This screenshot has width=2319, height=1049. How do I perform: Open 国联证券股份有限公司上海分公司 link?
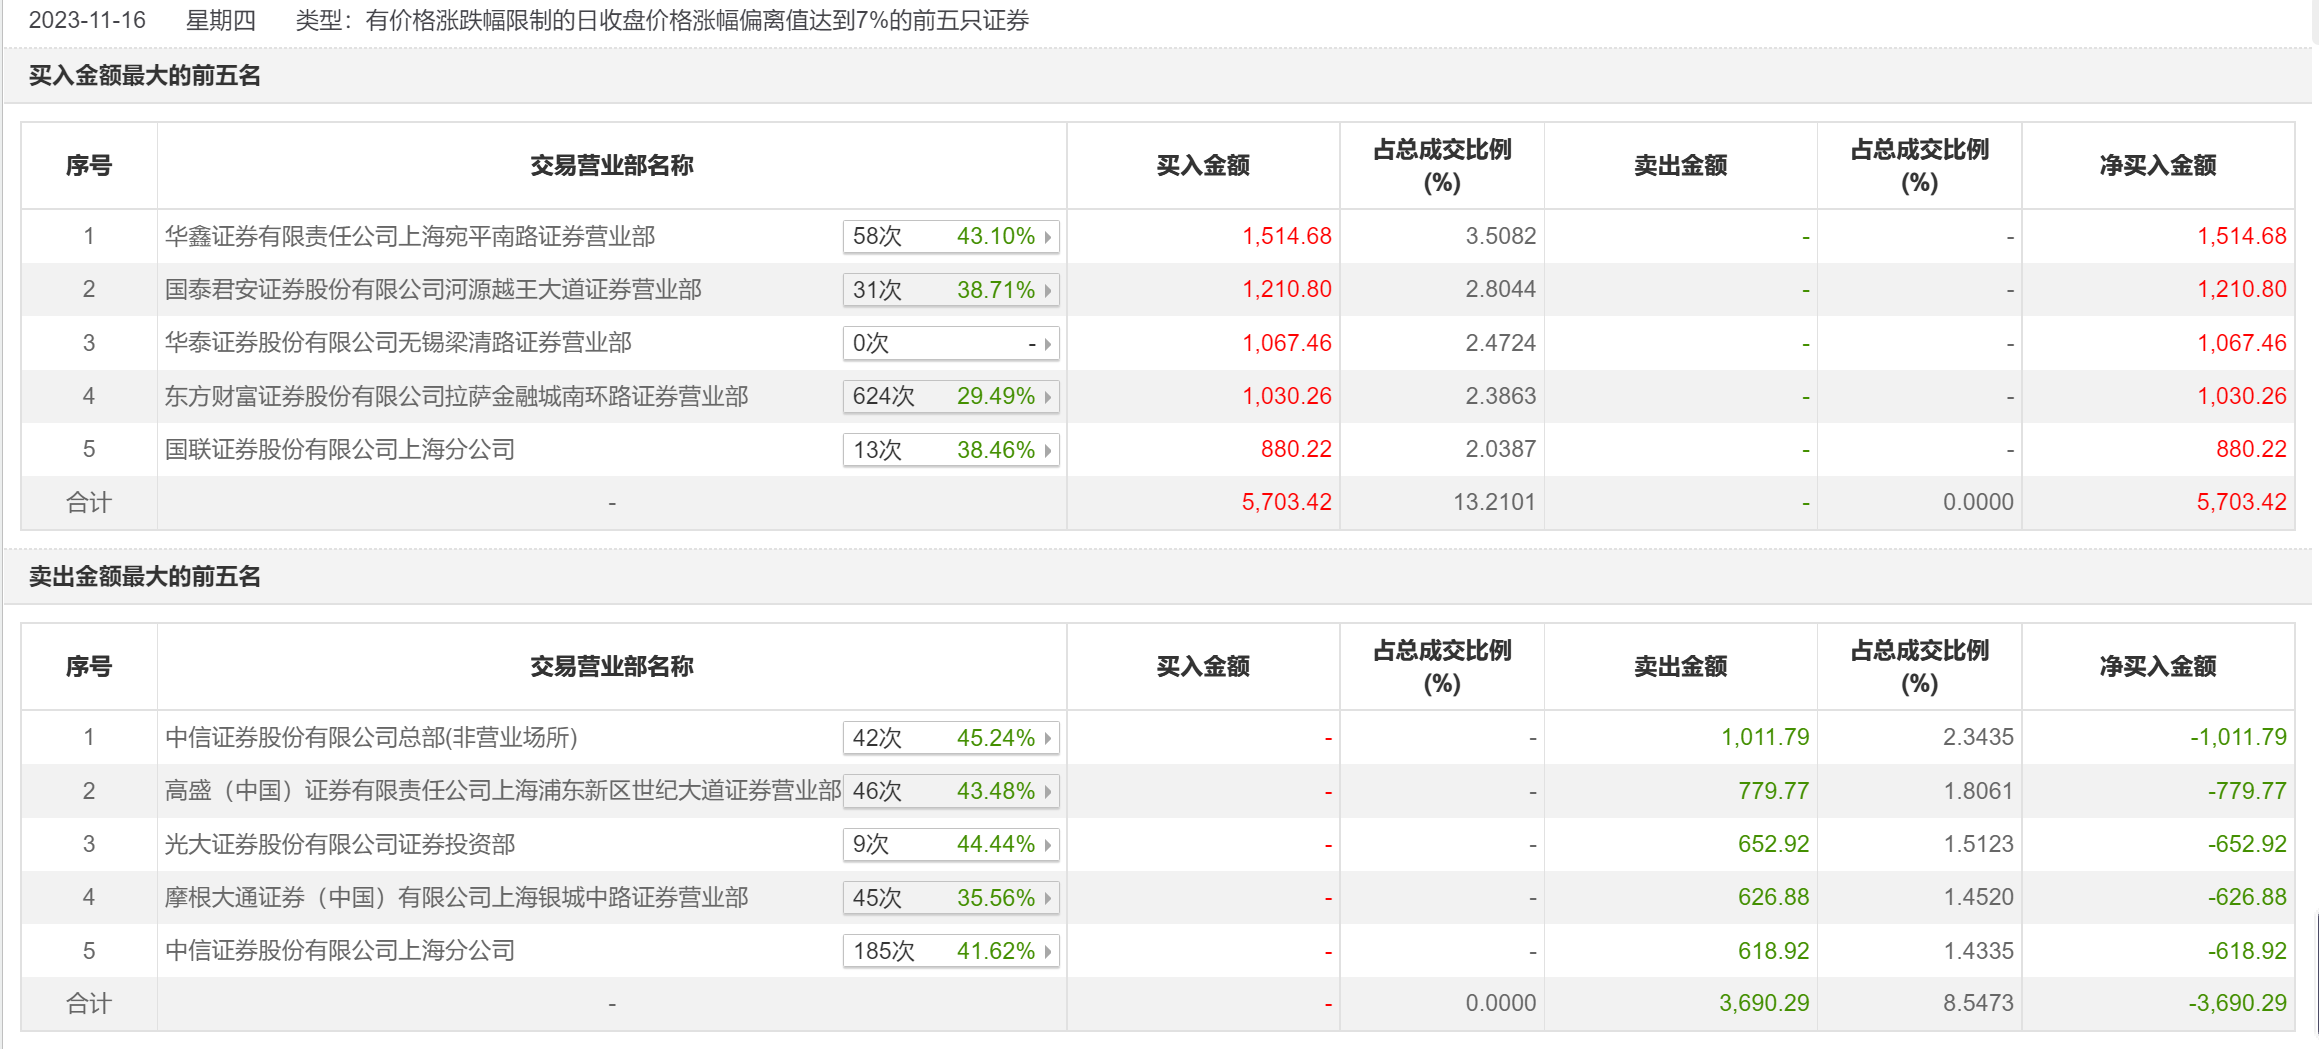point(340,450)
